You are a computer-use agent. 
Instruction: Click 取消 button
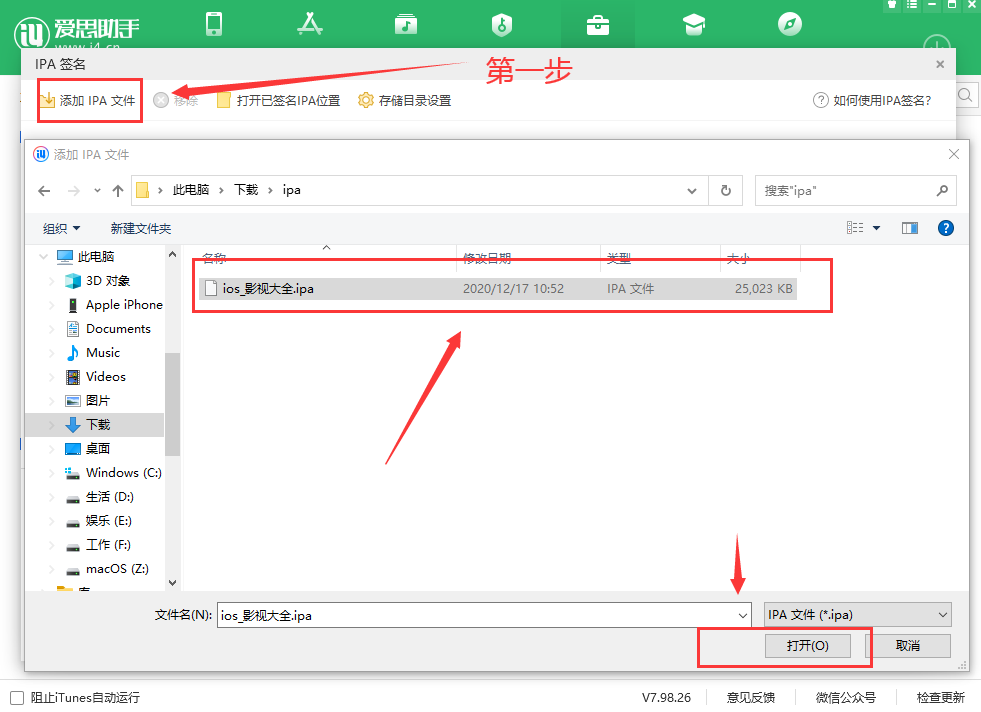pyautogui.click(x=908, y=646)
